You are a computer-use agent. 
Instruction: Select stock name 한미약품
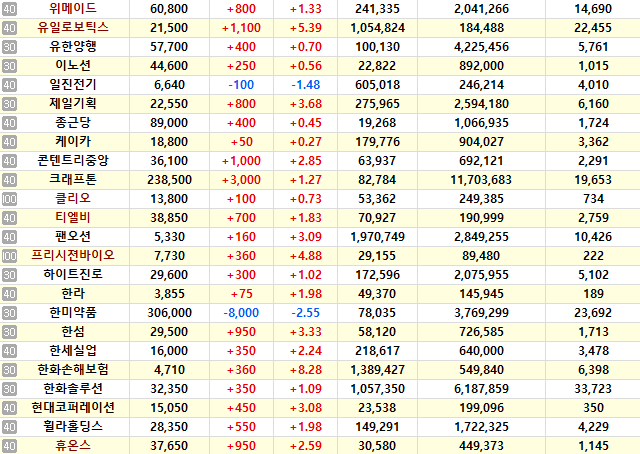[73, 312]
